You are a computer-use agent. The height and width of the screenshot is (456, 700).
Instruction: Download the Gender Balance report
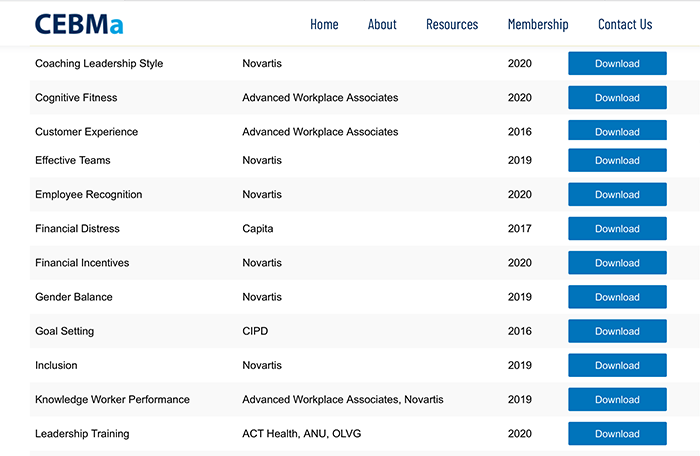[617, 297]
